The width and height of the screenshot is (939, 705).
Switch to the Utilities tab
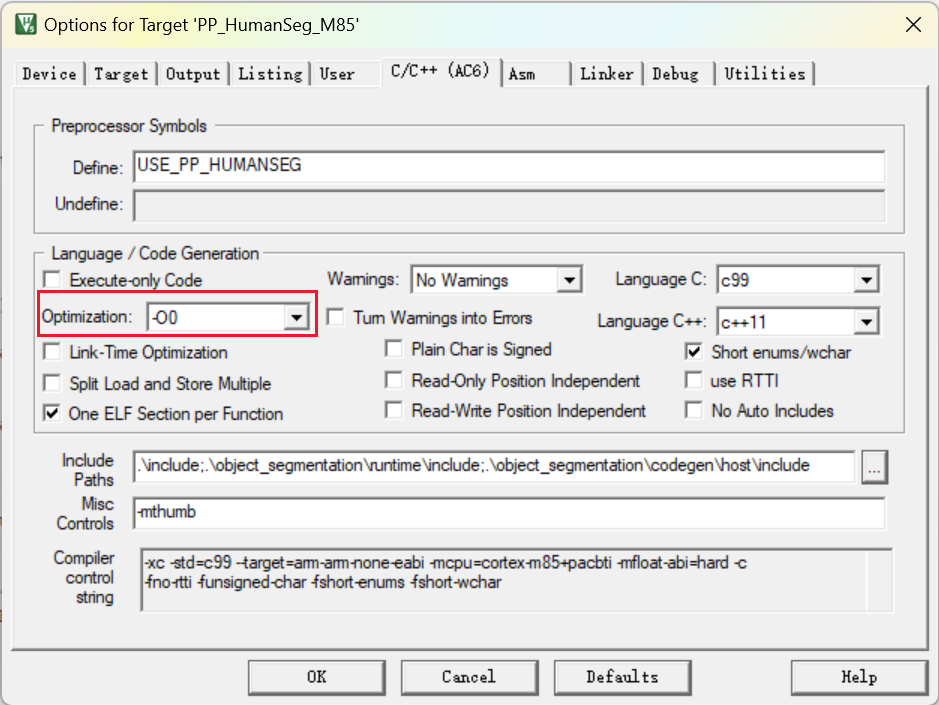tap(765, 74)
